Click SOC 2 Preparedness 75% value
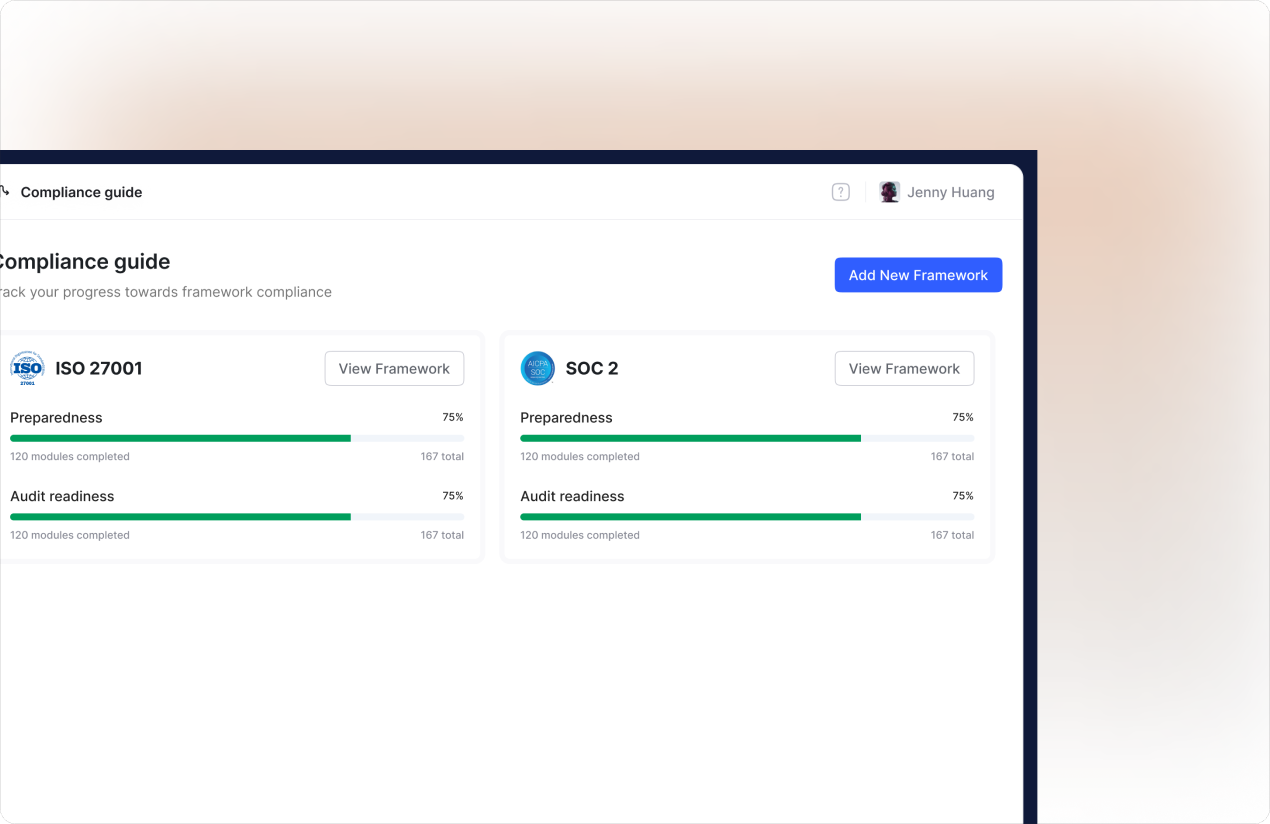Viewport: 1270px width, 824px height. pyautogui.click(x=963, y=417)
